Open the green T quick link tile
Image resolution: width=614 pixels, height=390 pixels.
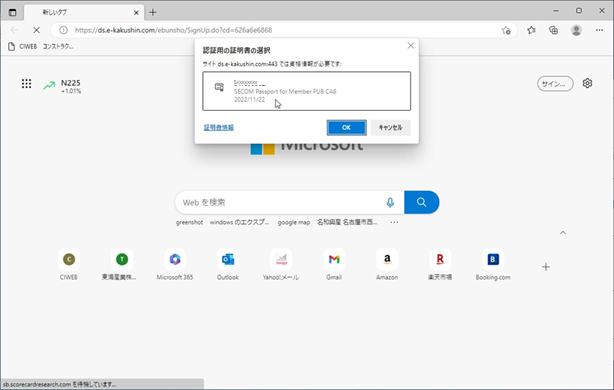coord(119,265)
